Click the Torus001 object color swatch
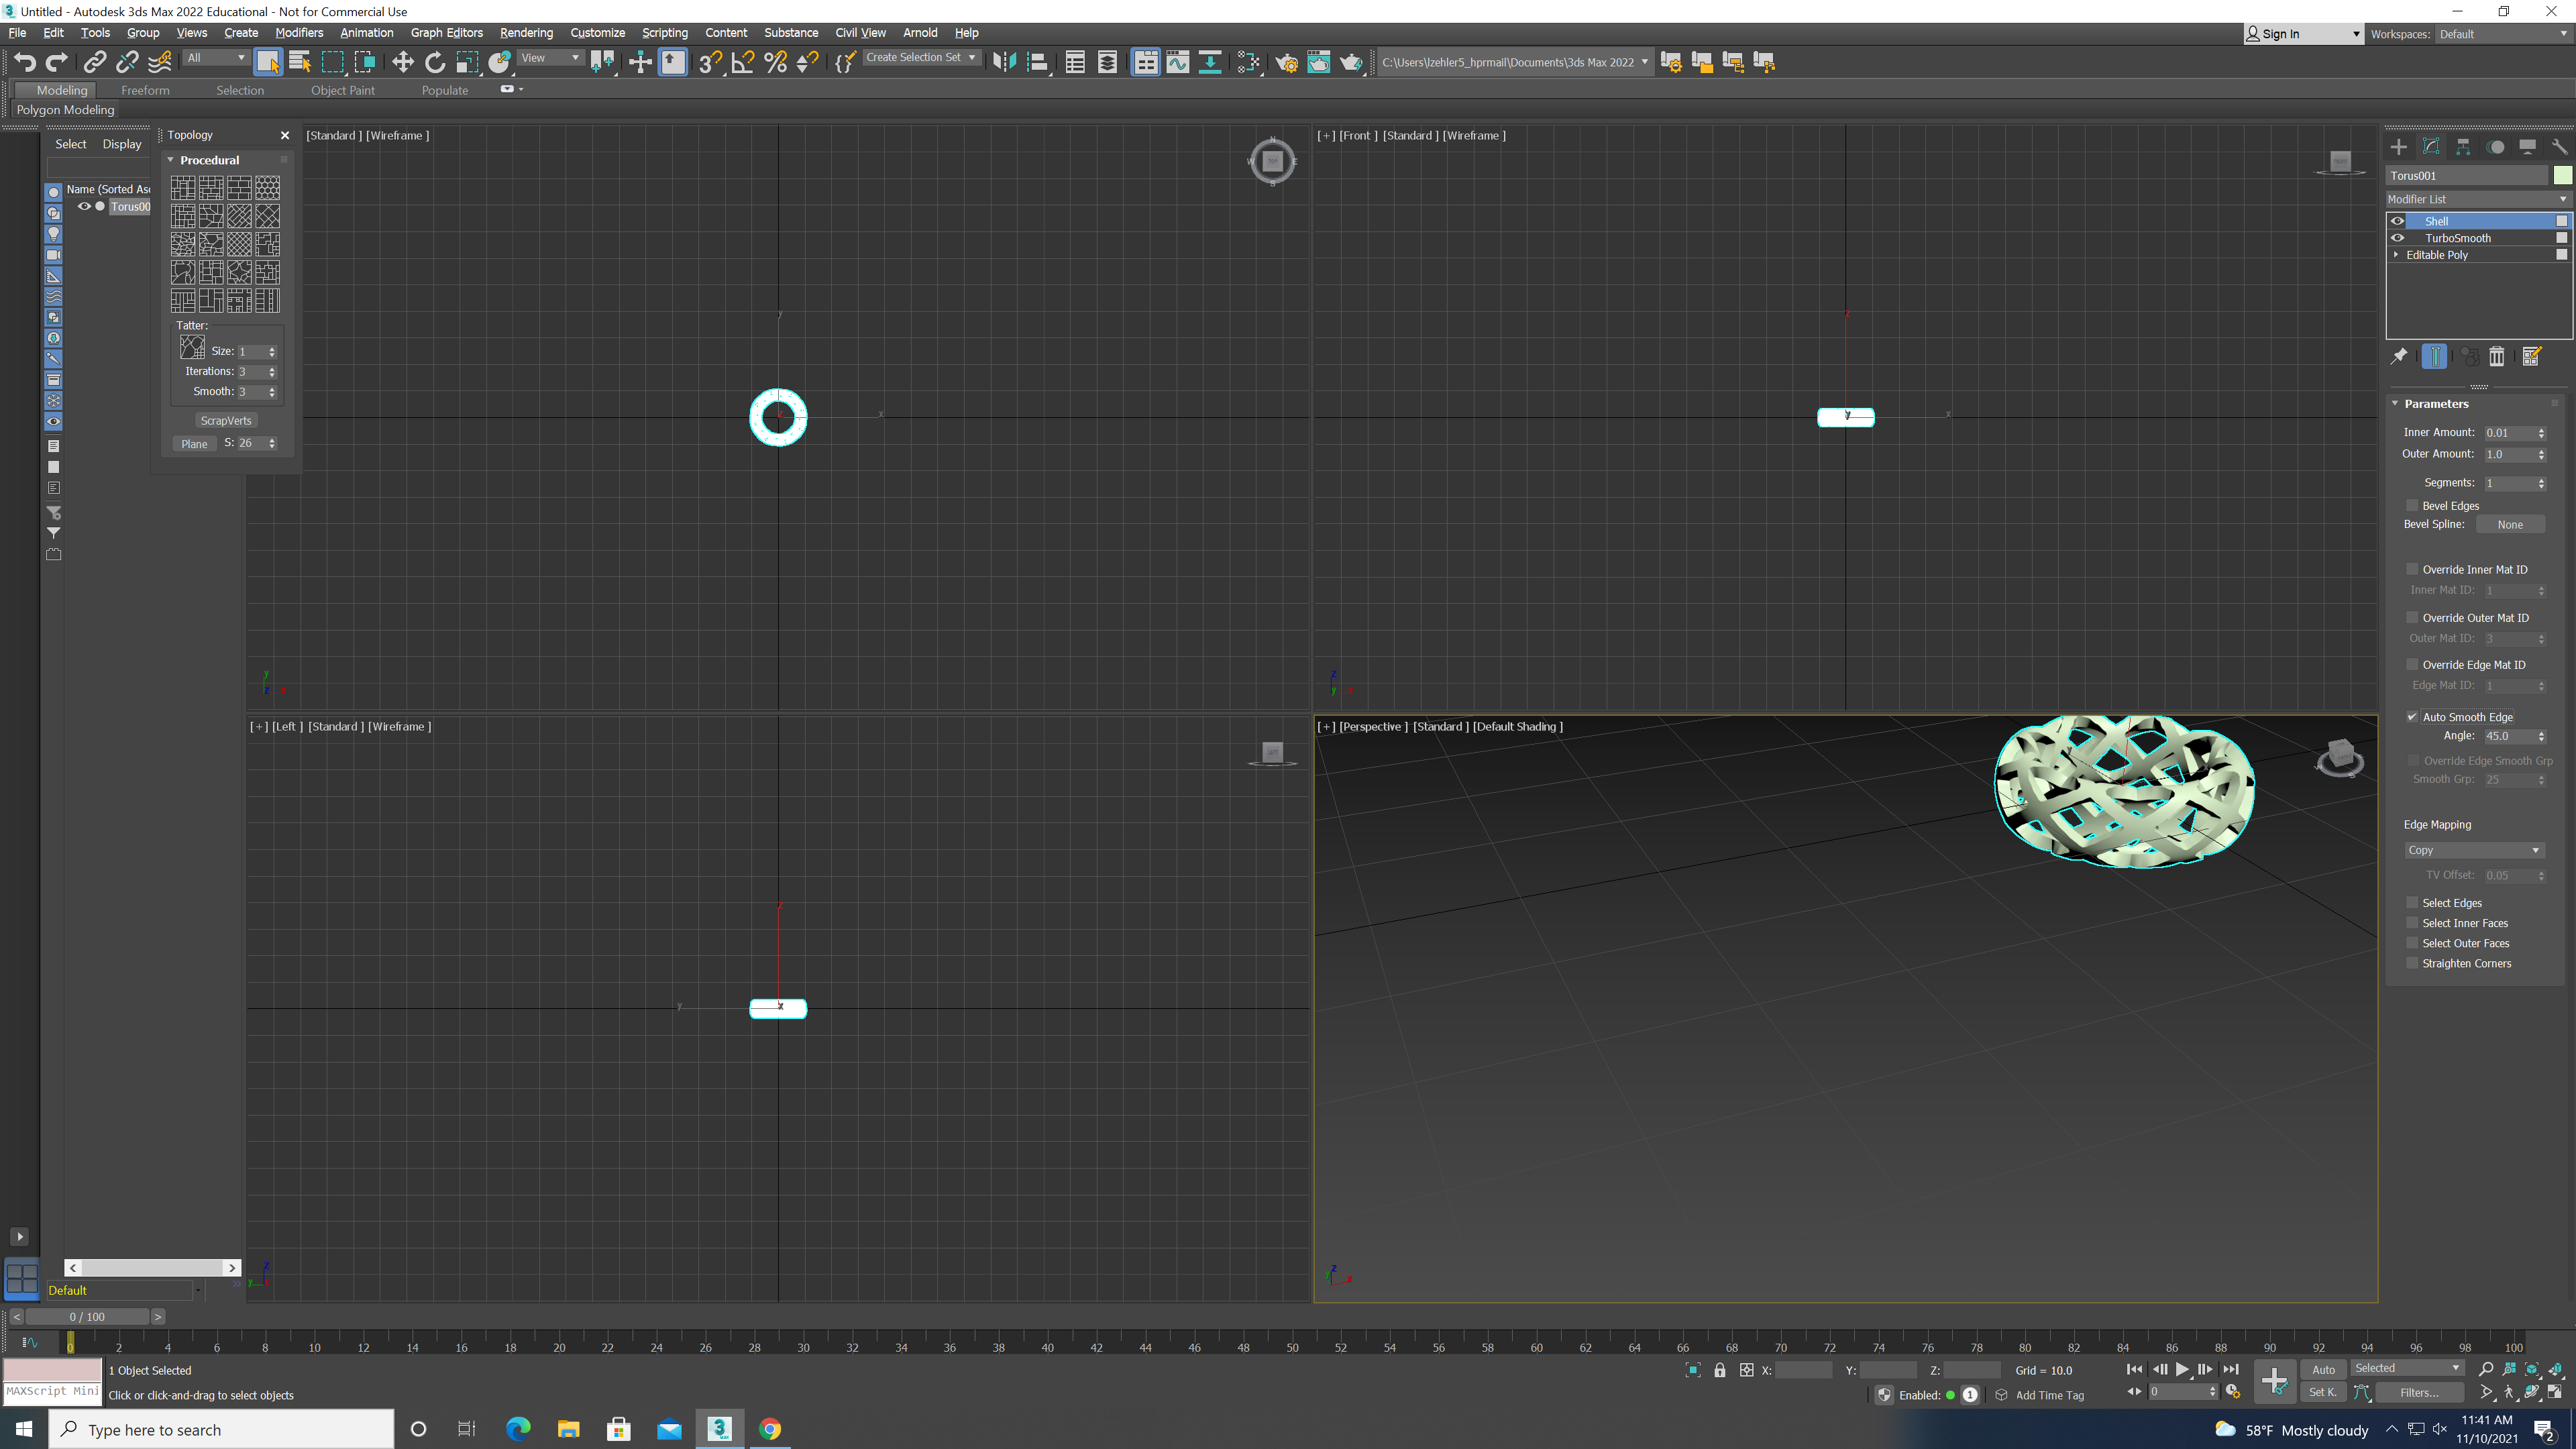The height and width of the screenshot is (1449, 2576). click(2563, 175)
